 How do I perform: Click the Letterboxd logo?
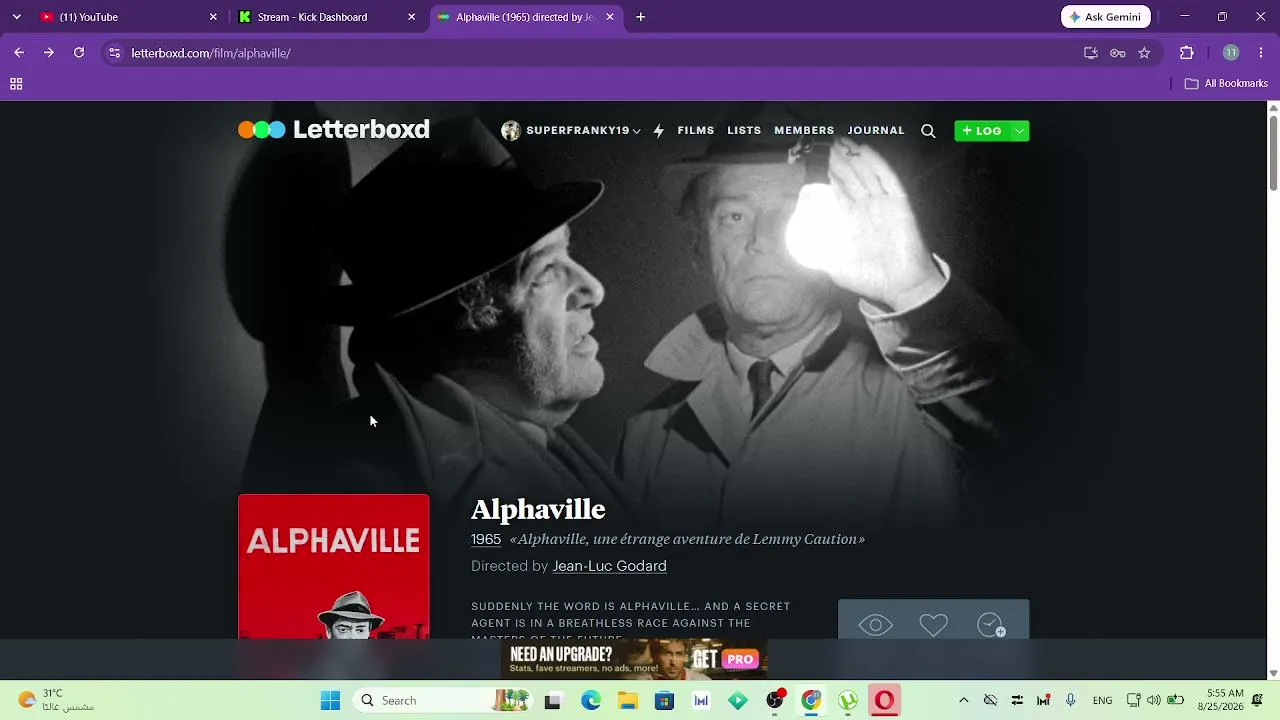point(334,130)
